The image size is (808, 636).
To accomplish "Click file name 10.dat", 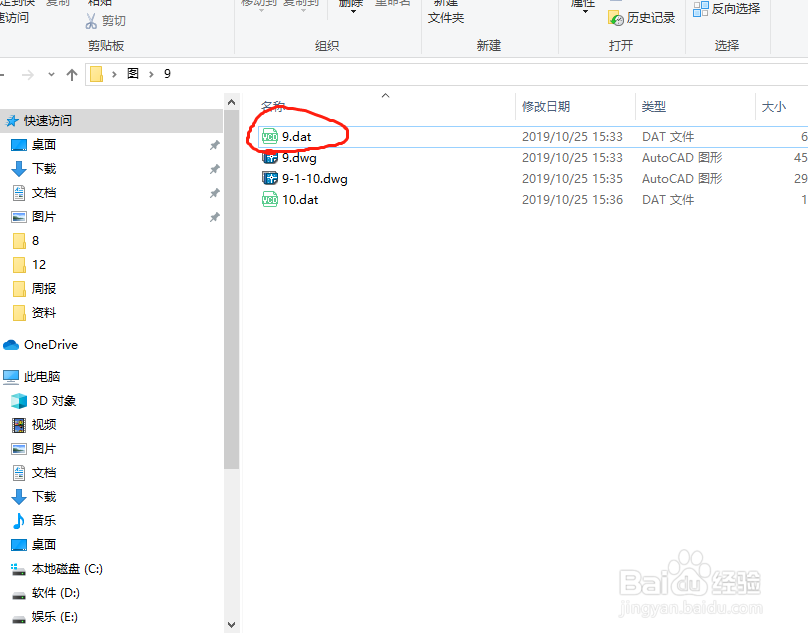I will (x=300, y=199).
